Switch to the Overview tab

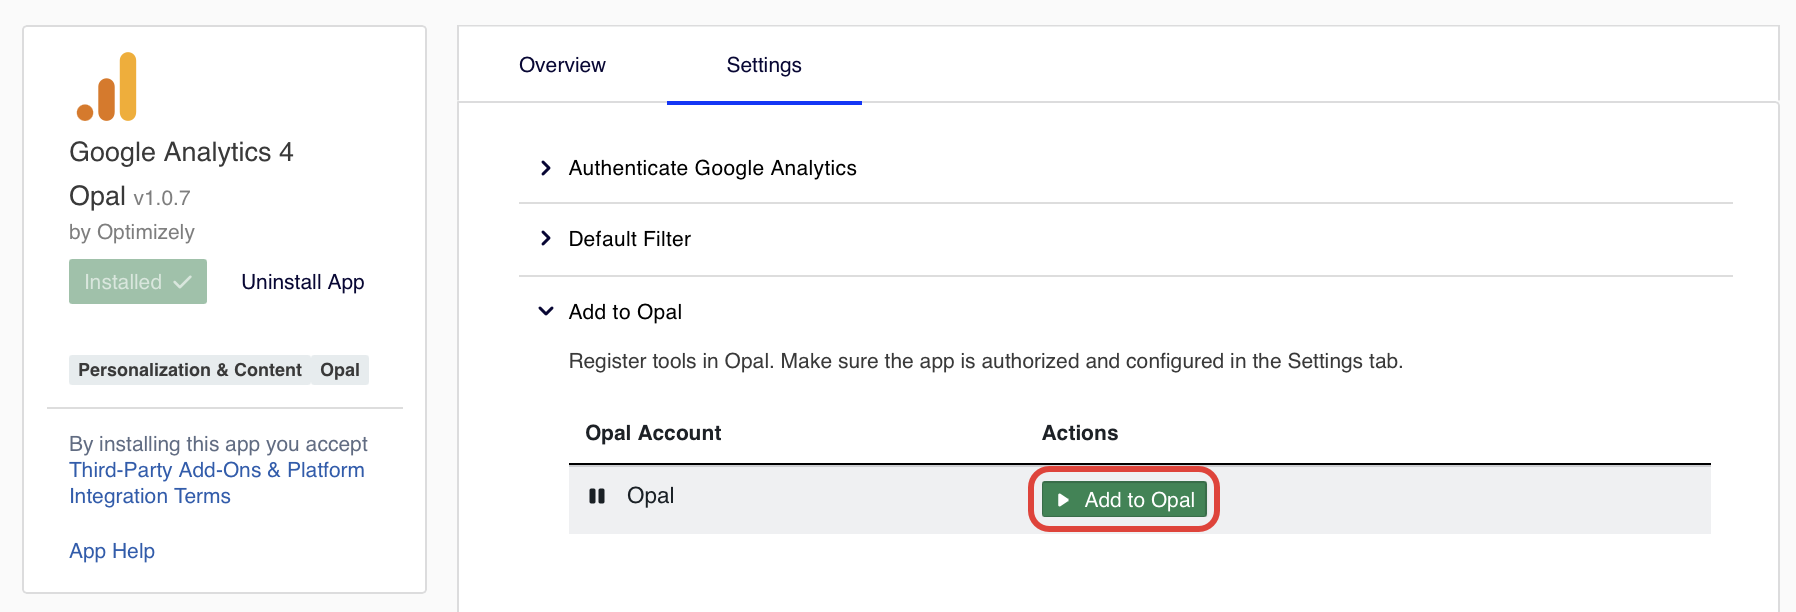point(561,64)
